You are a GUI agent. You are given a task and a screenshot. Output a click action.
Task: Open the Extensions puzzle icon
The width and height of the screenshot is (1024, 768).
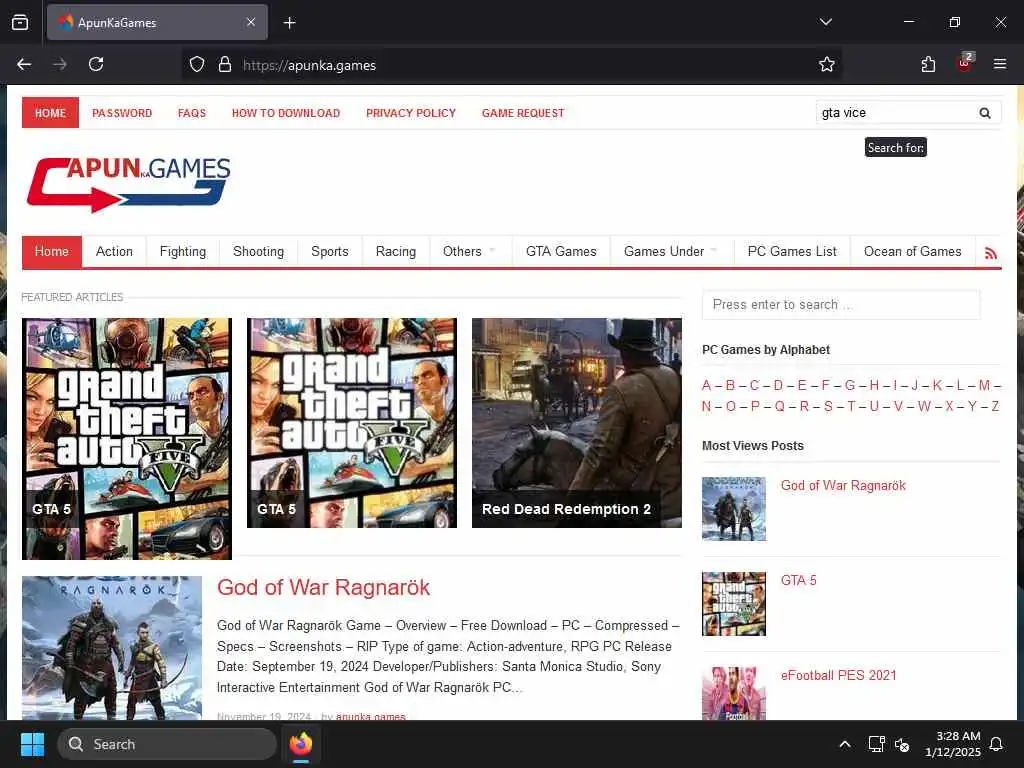pos(928,64)
